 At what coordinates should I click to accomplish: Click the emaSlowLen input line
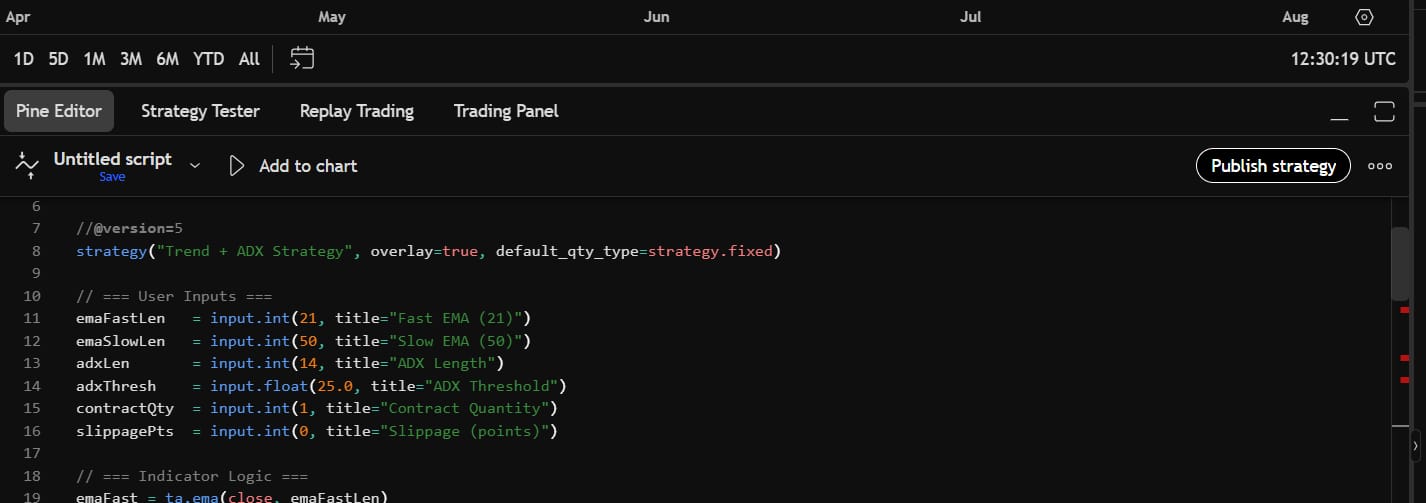[303, 341]
